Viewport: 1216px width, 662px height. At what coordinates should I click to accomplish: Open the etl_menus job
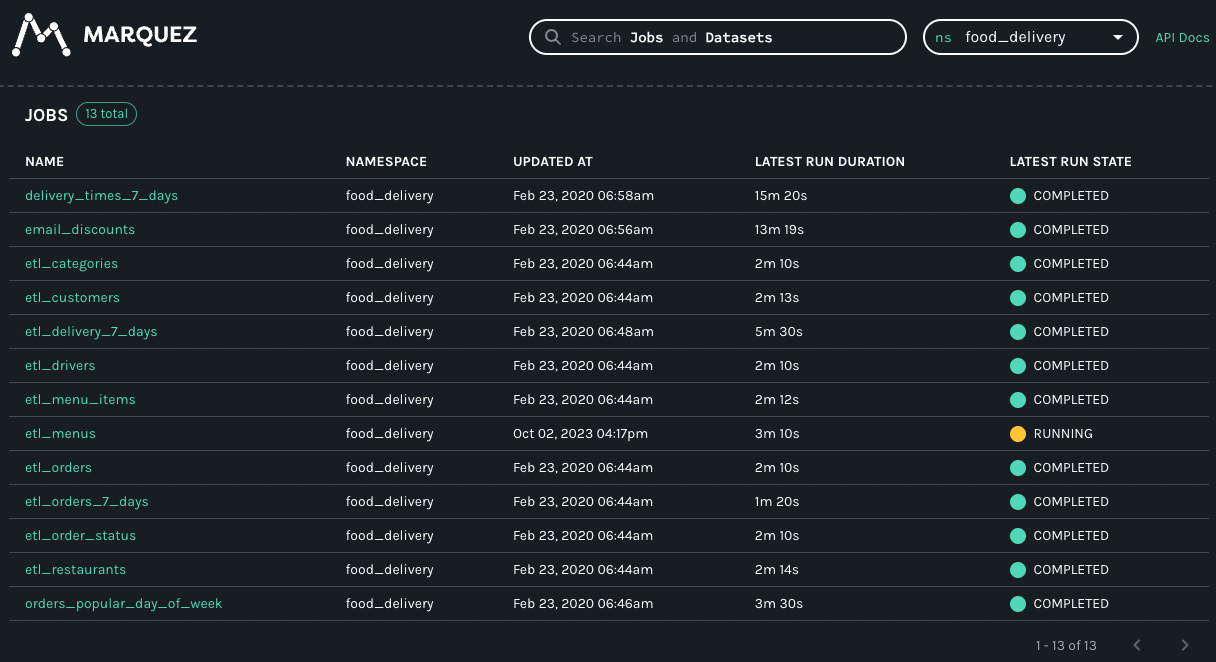[x=60, y=434]
